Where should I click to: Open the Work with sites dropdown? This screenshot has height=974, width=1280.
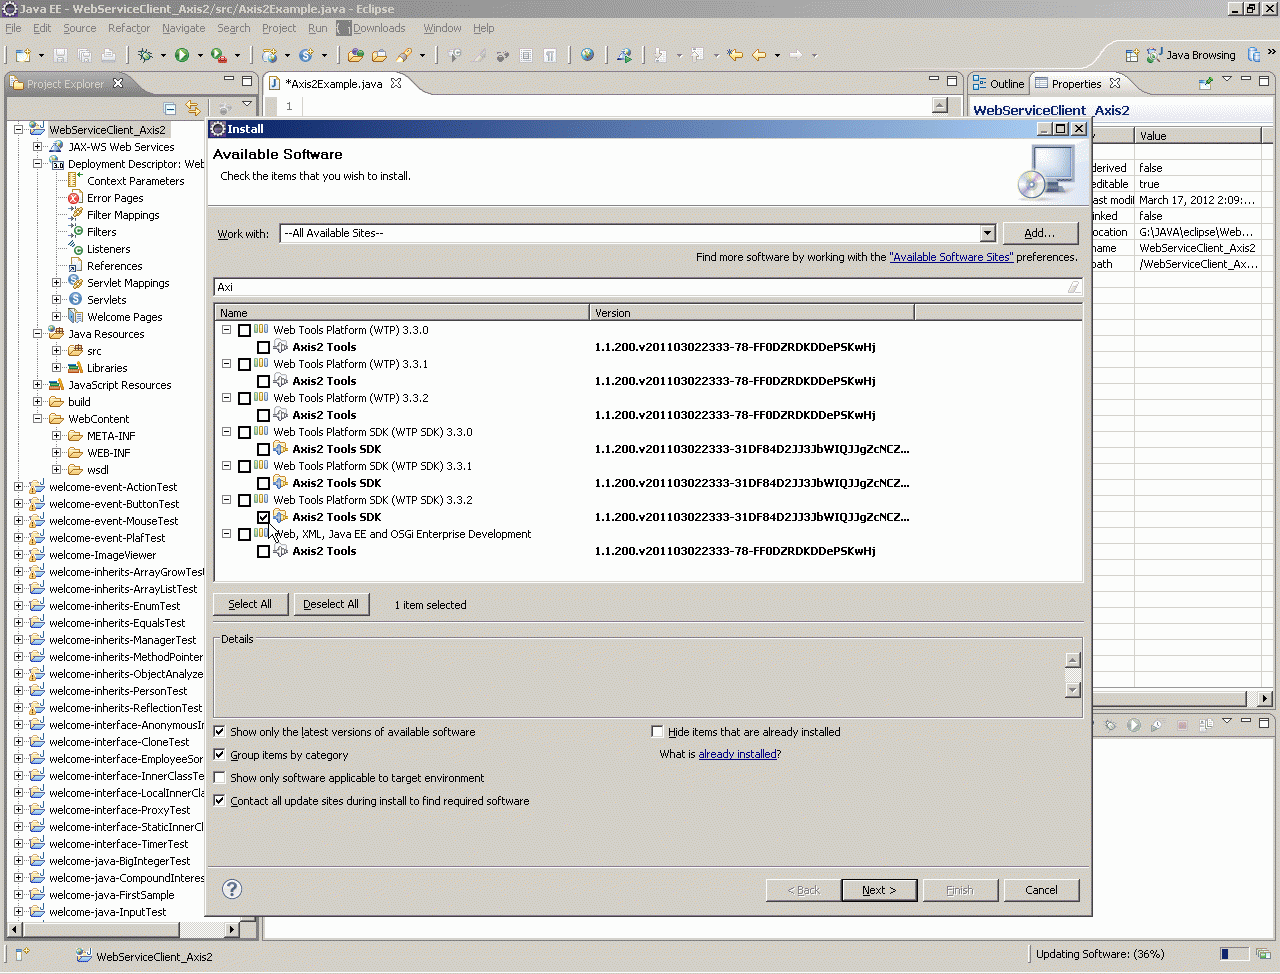(987, 233)
